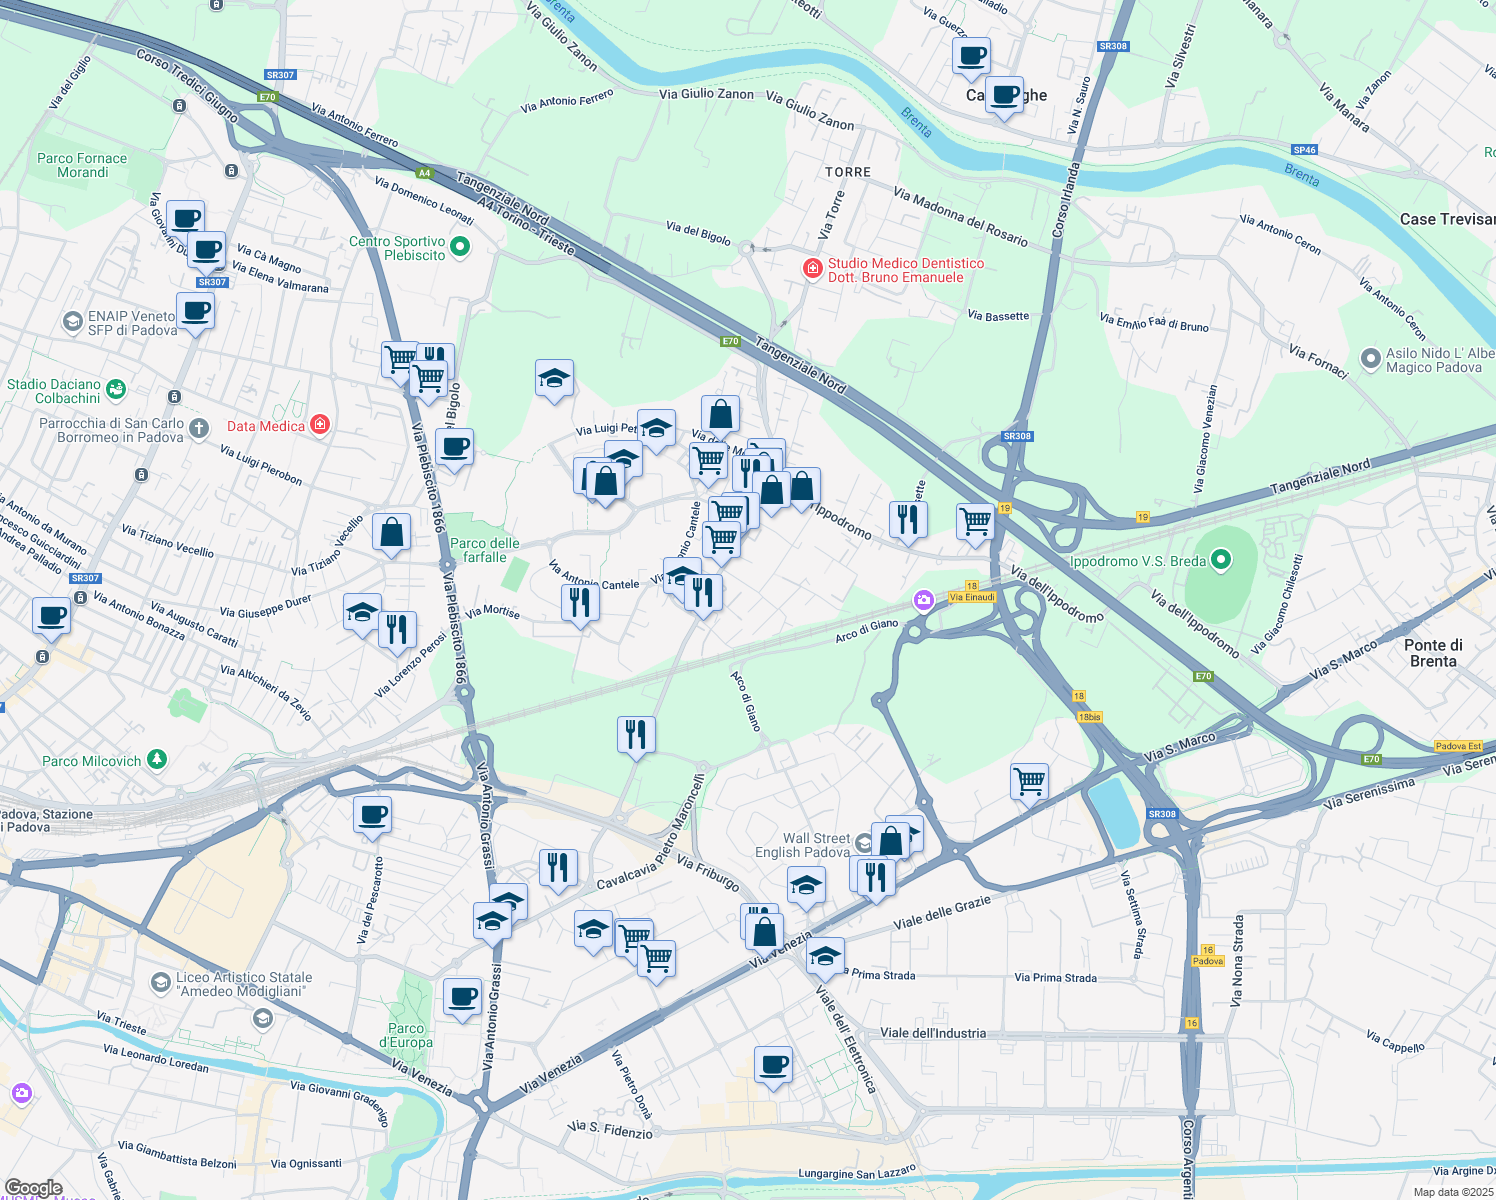Click the Case Trevisan place name
Screen dimensions: 1496x1200
pyautogui.click(x=1447, y=219)
